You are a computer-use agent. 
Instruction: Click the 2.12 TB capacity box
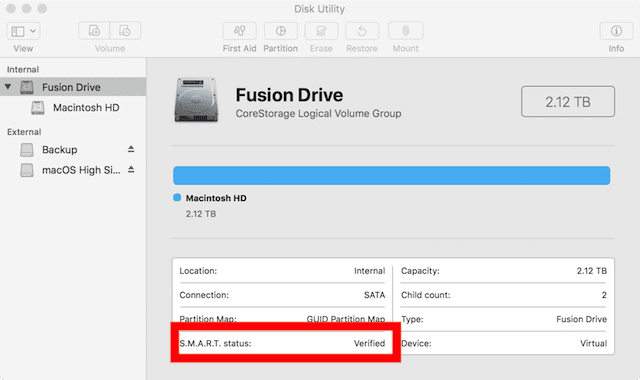568,102
